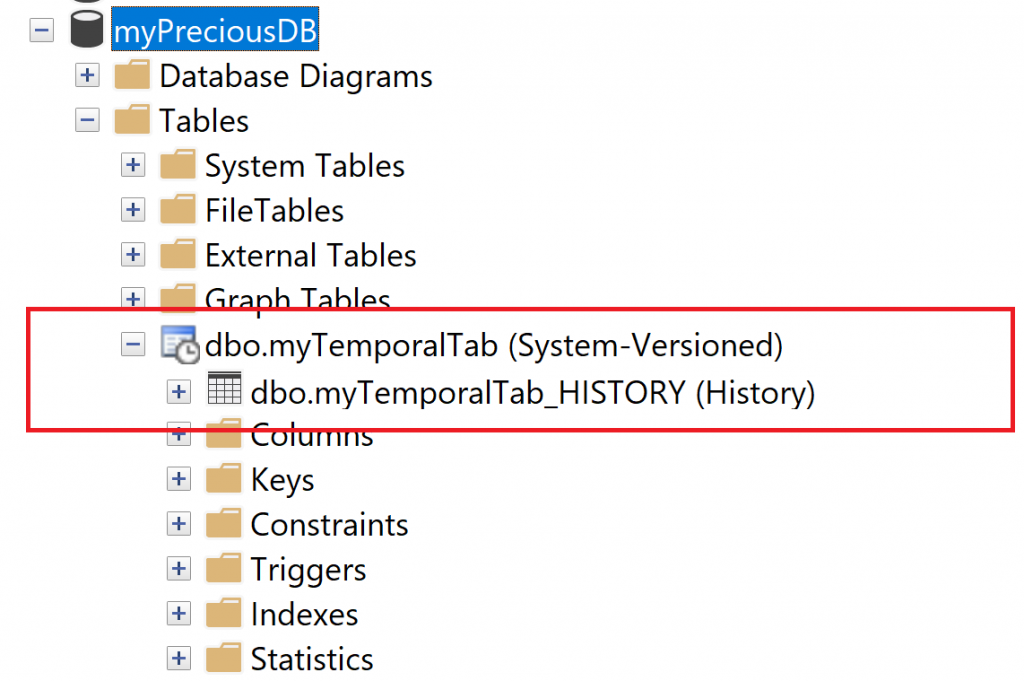The image size is (1024, 681).
Task: Click the Indexes folder icon
Action: [224, 614]
